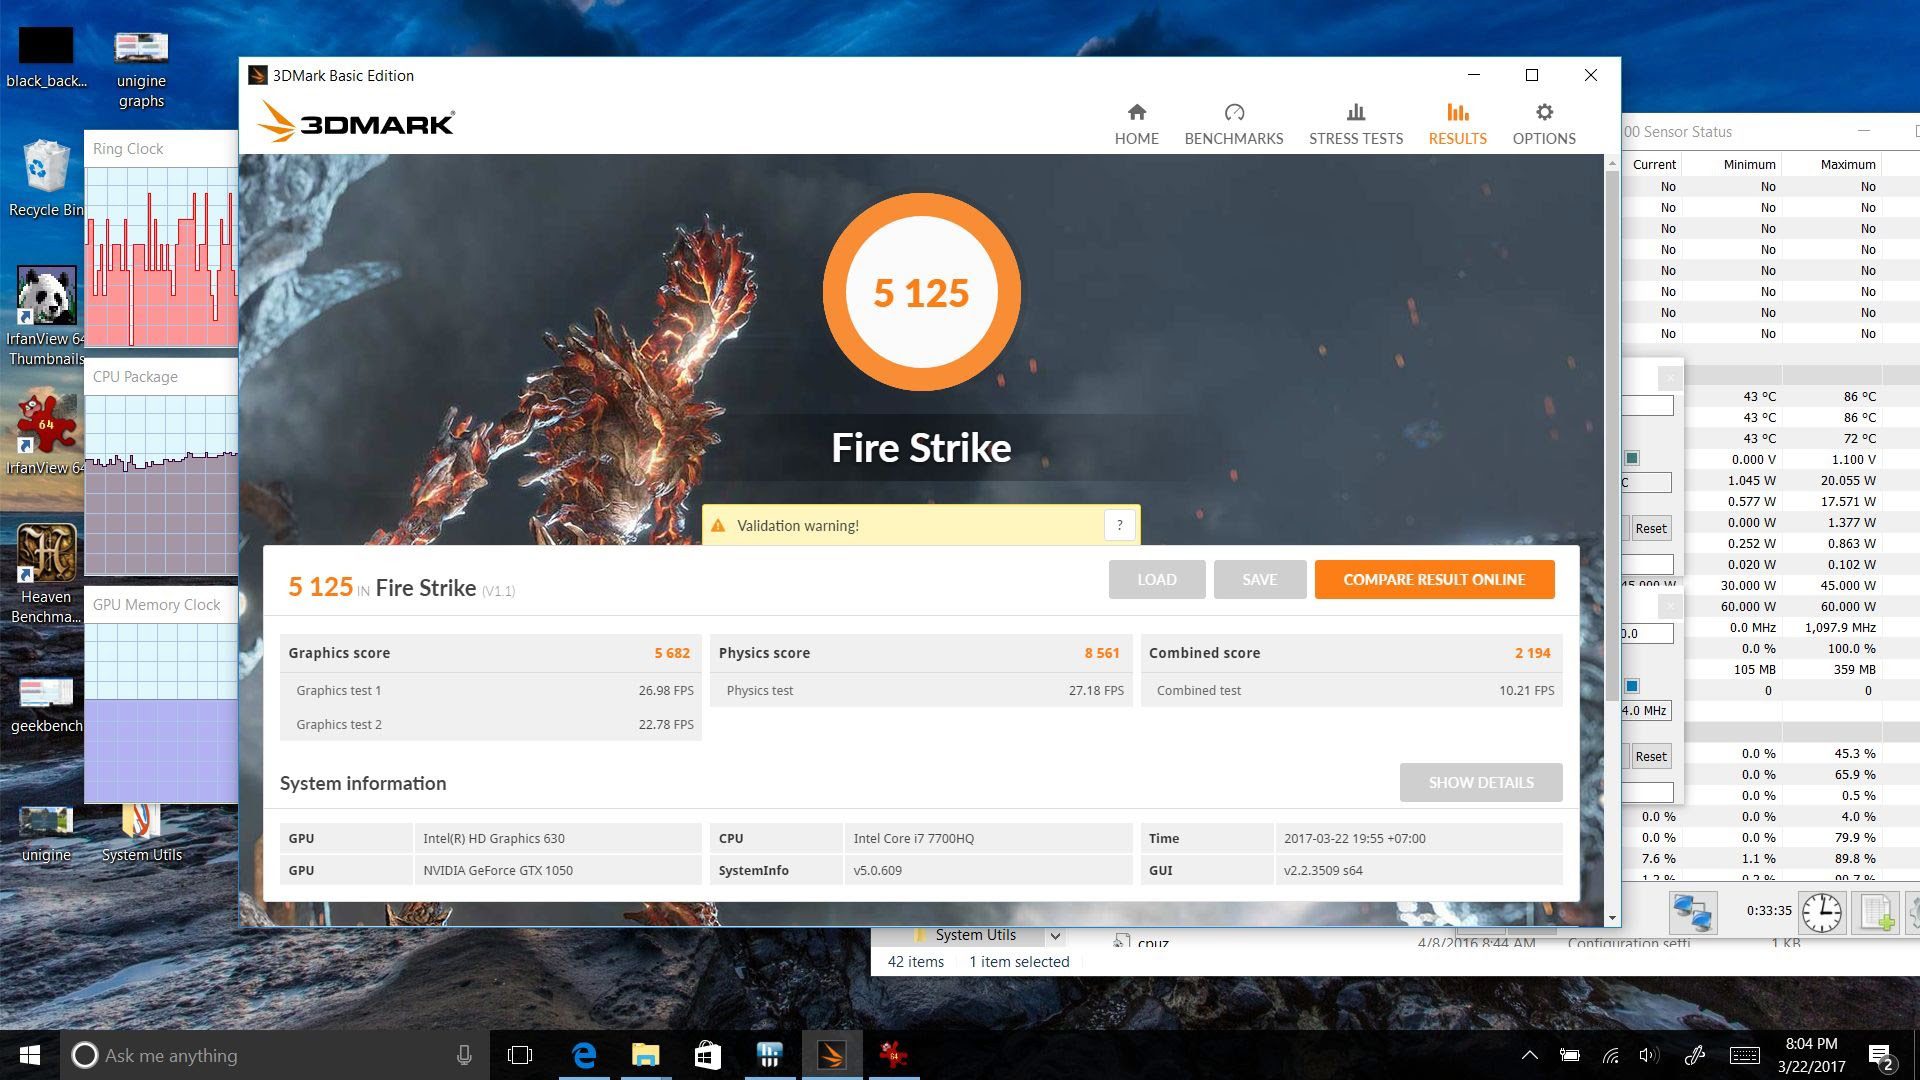Click the lower Reset button in graph settings
This screenshot has width=1920, height=1080.
coord(1650,756)
